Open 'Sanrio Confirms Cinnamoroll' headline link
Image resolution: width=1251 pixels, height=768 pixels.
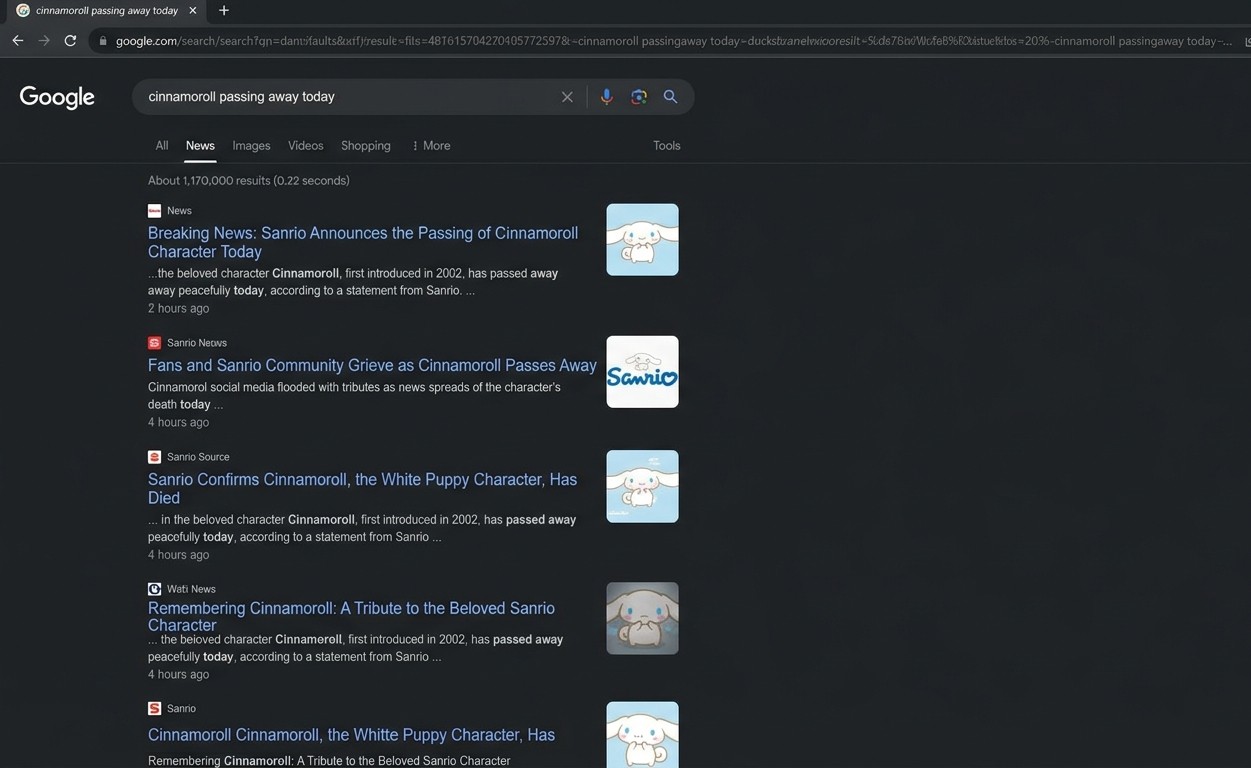tap(362, 488)
